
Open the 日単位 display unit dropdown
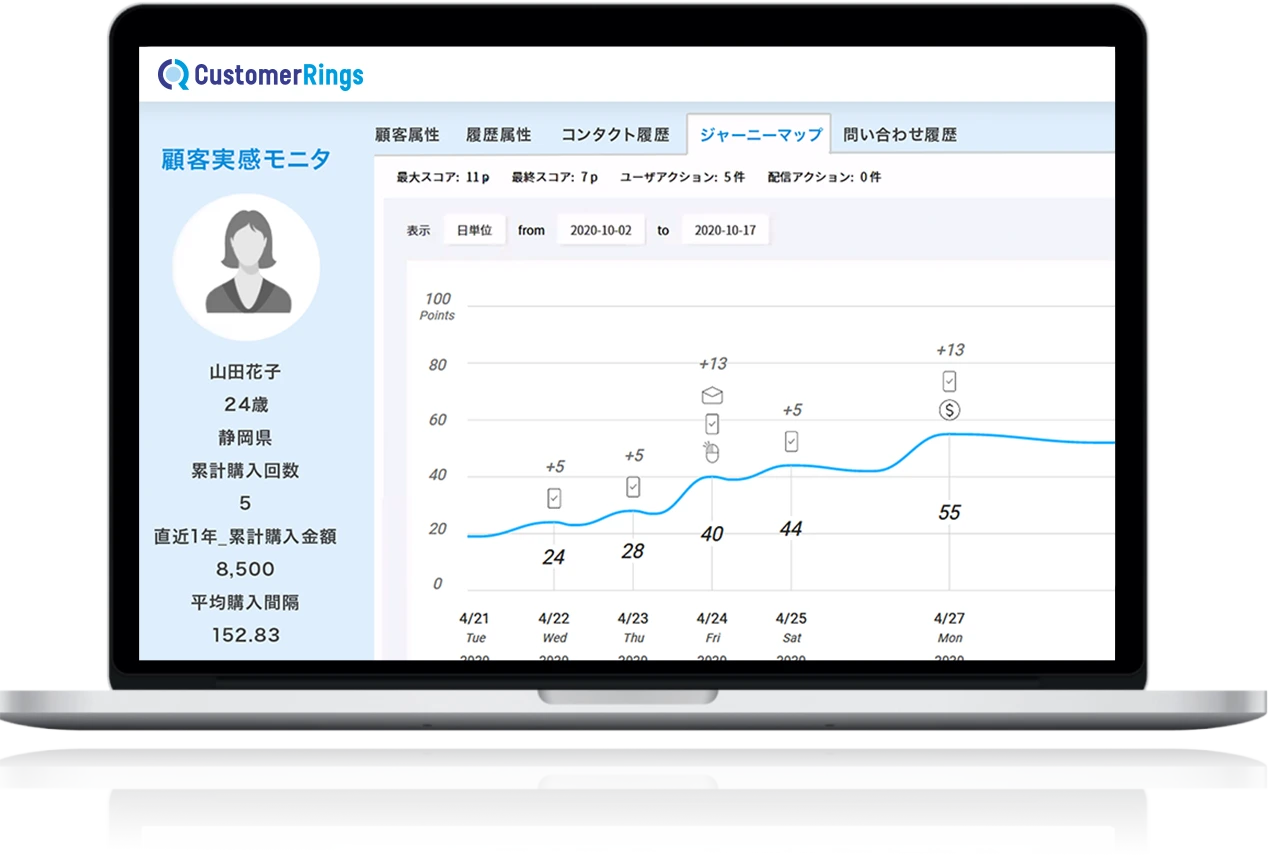tap(474, 230)
